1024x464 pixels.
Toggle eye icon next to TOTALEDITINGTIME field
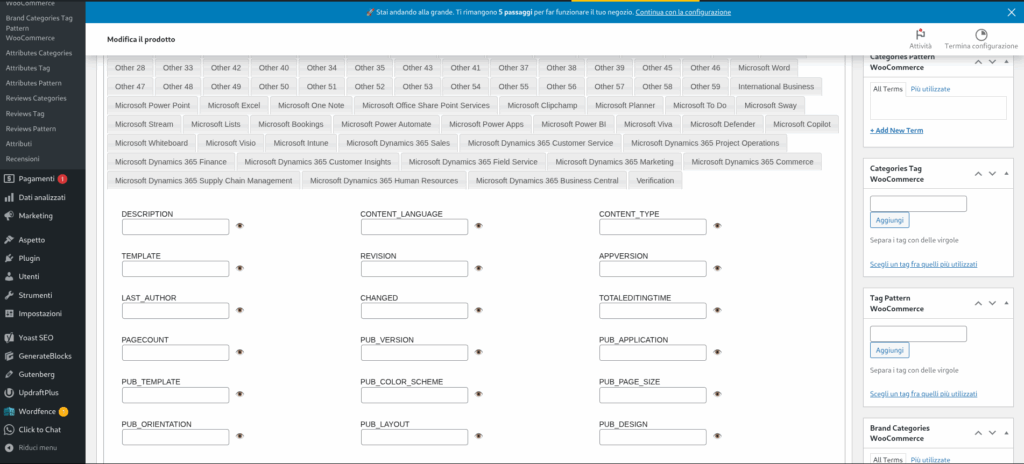click(x=718, y=310)
